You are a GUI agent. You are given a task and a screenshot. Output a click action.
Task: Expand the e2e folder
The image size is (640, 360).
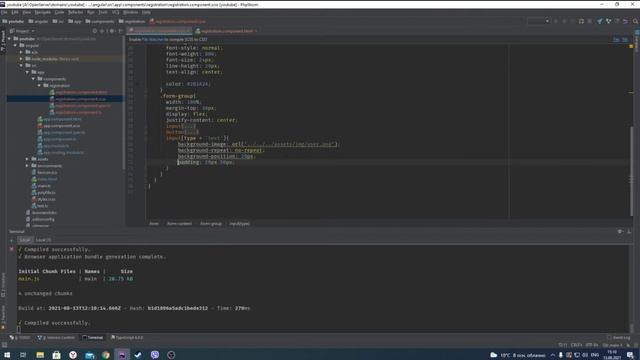(21, 52)
